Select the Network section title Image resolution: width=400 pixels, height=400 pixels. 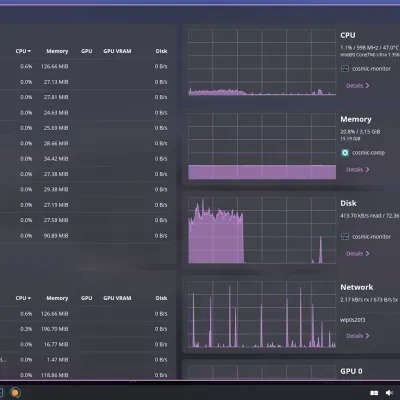pyautogui.click(x=357, y=287)
